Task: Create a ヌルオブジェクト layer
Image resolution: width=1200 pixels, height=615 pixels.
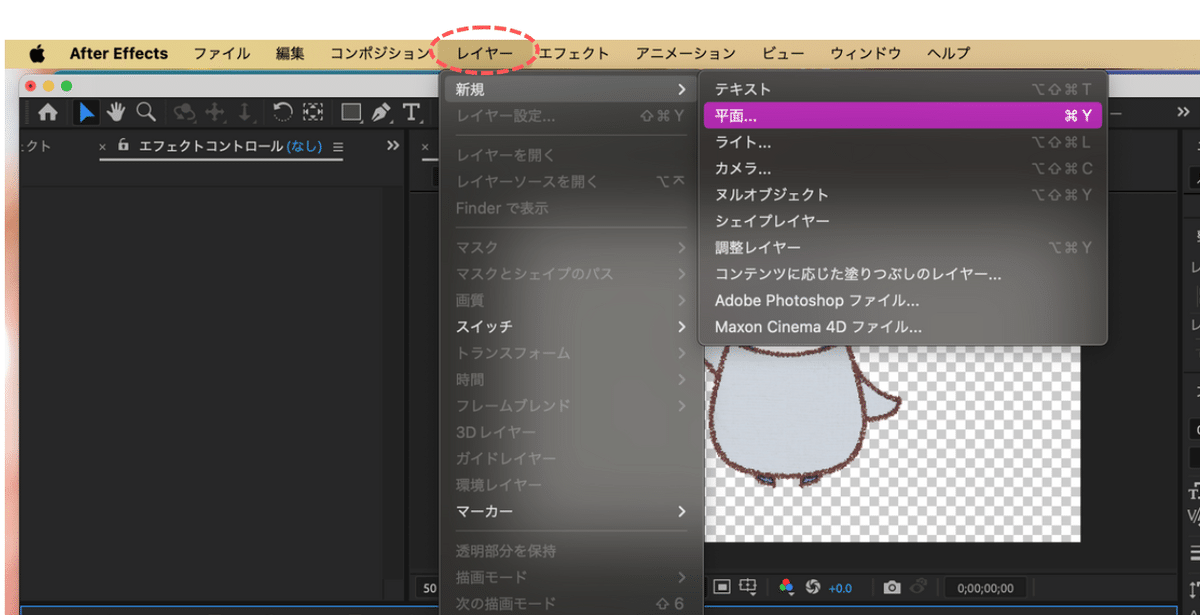Action: tap(903, 195)
